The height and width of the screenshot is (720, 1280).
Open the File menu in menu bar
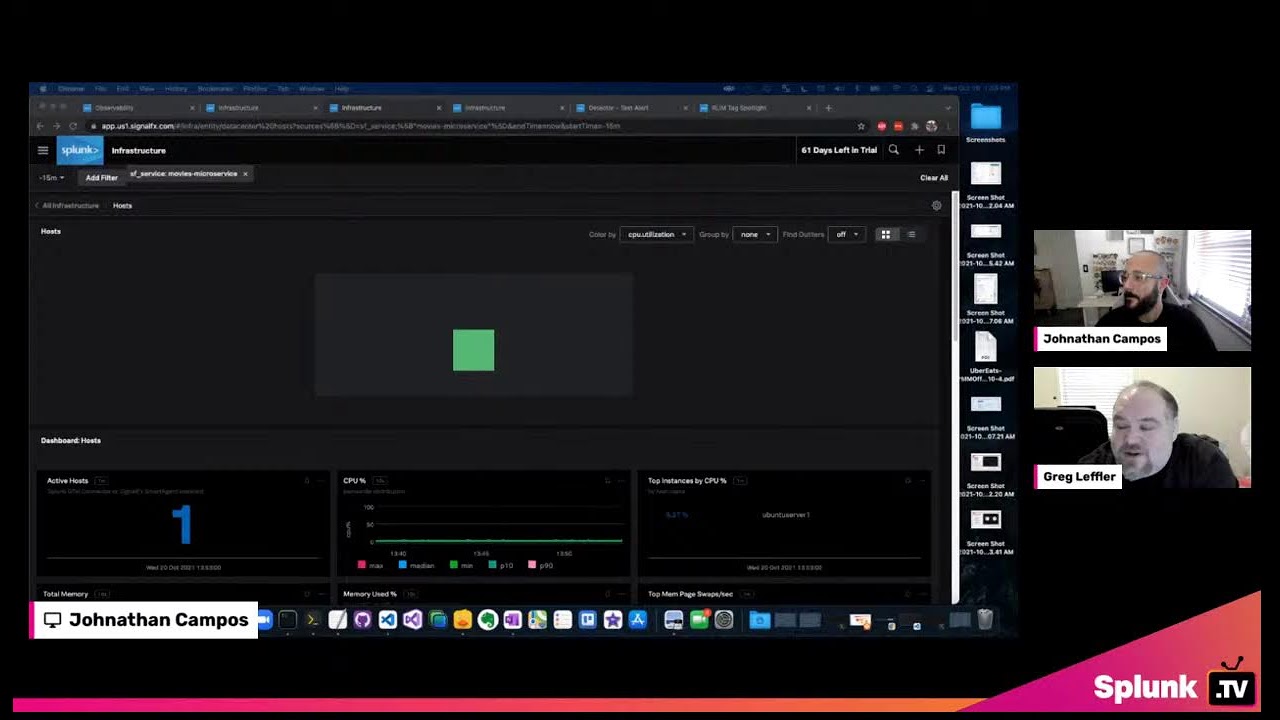click(x=100, y=89)
